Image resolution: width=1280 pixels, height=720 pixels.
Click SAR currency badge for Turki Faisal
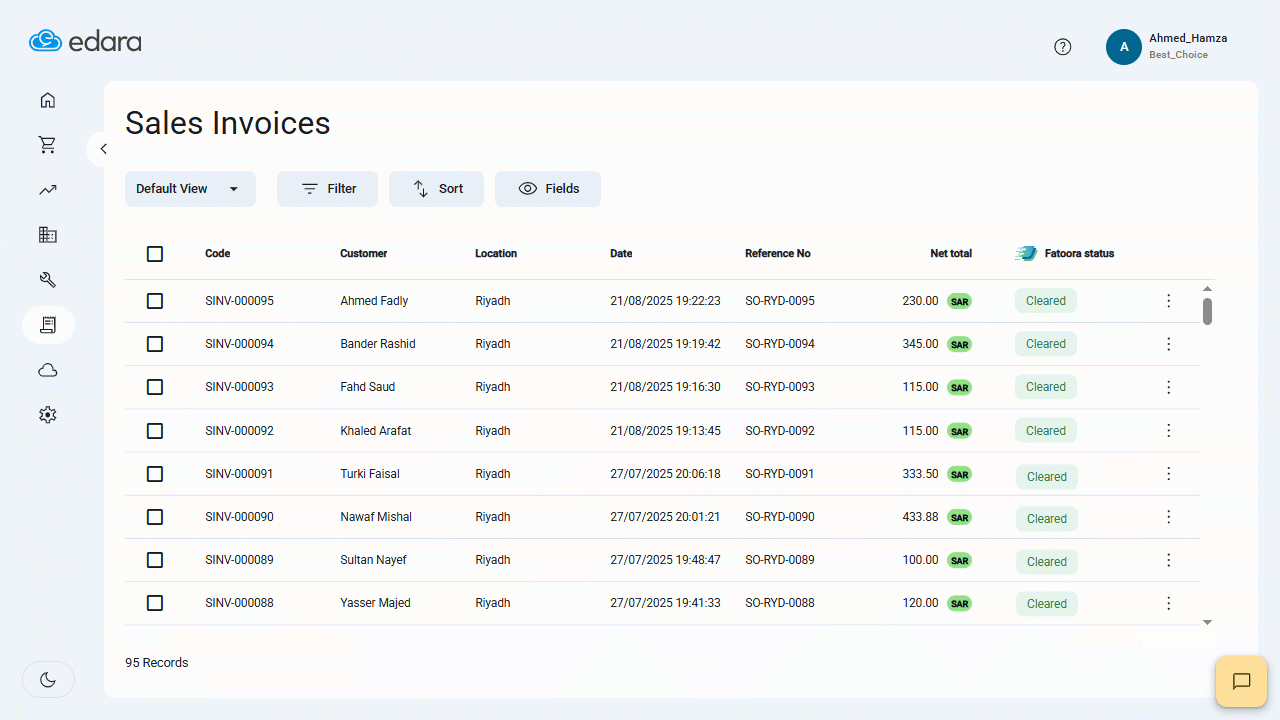click(959, 474)
